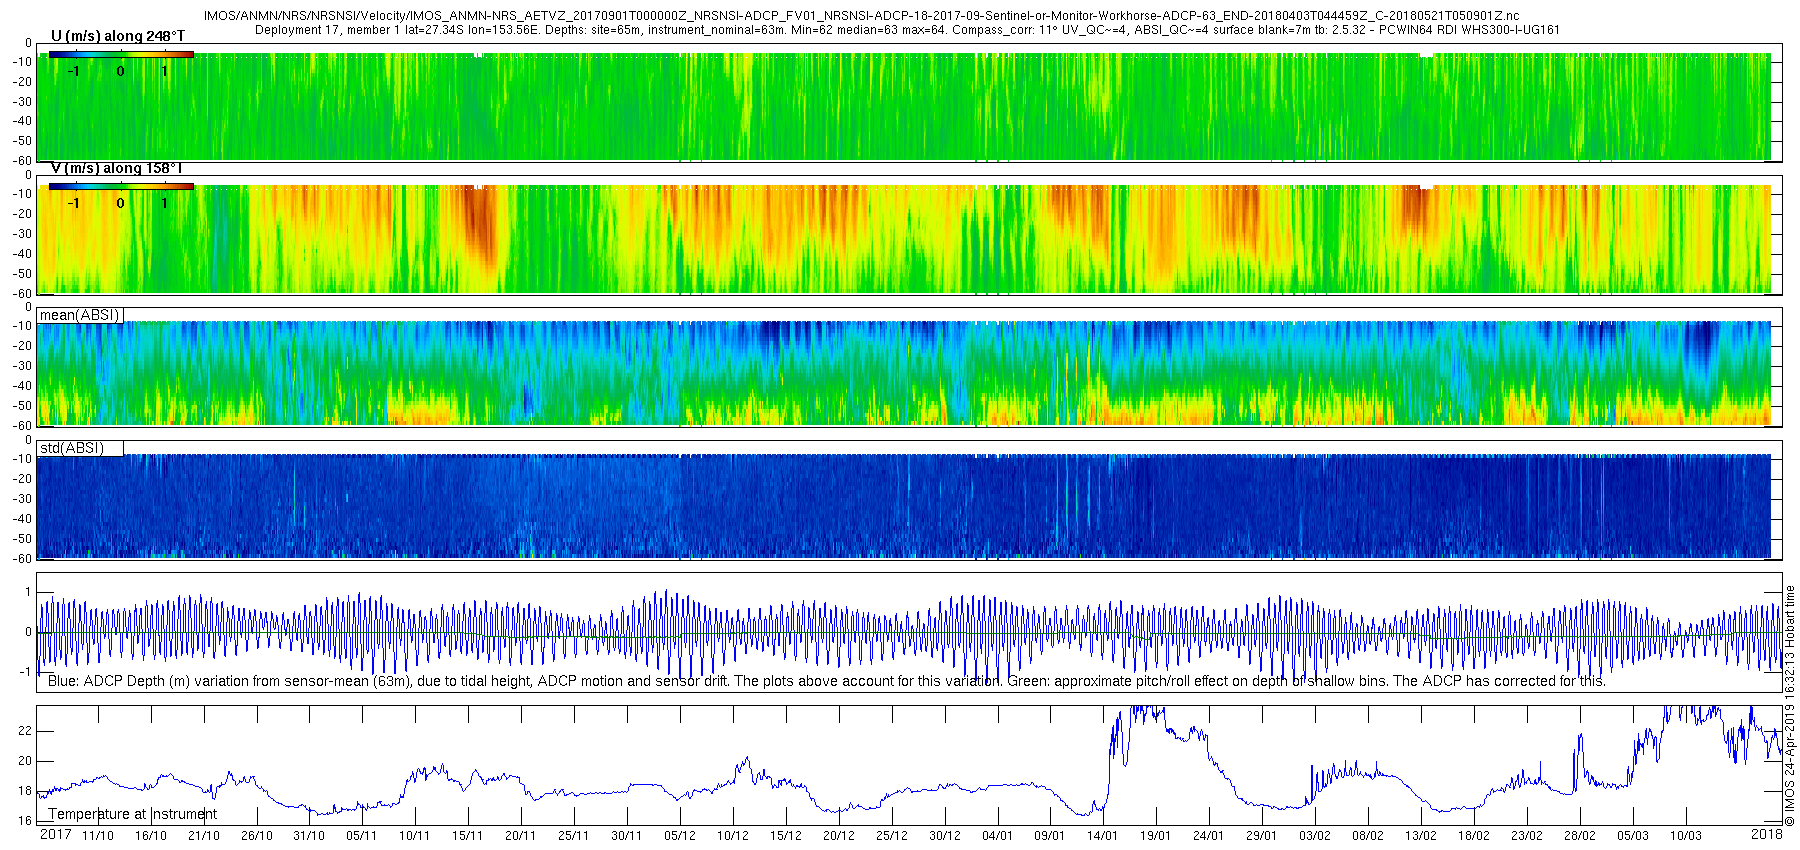Image resolution: width=1800 pixels, height=850 pixels.
Task: Click the 28/02 date tick label
Action: tap(1580, 836)
